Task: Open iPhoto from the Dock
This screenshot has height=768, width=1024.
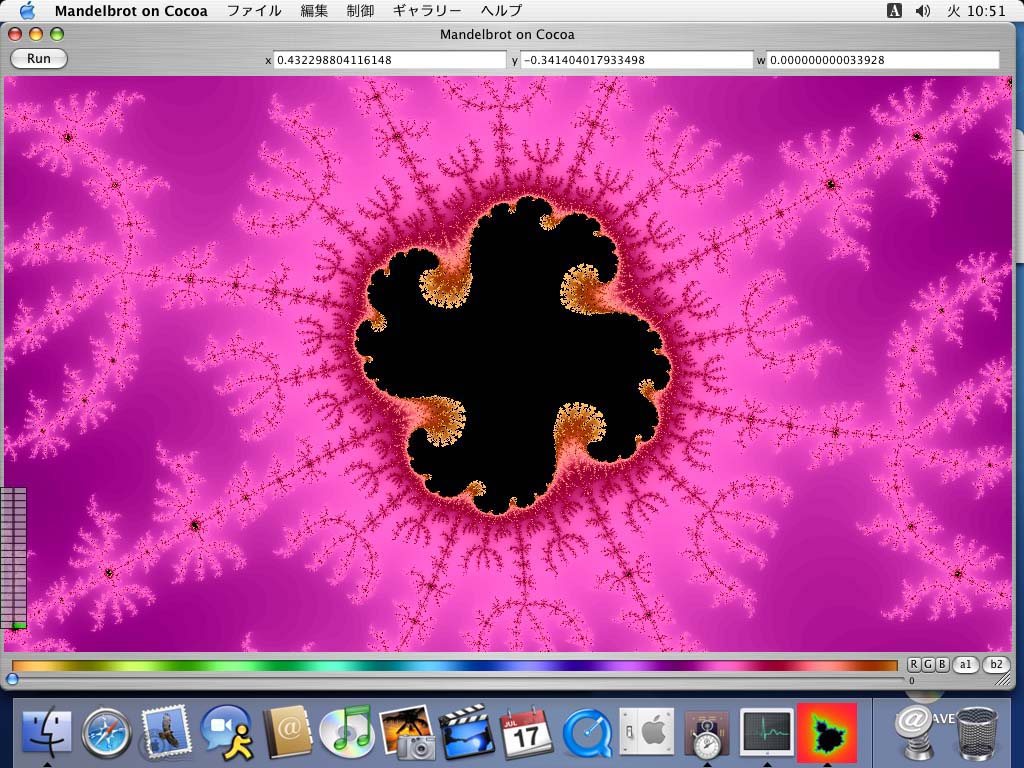Action: click(x=406, y=731)
